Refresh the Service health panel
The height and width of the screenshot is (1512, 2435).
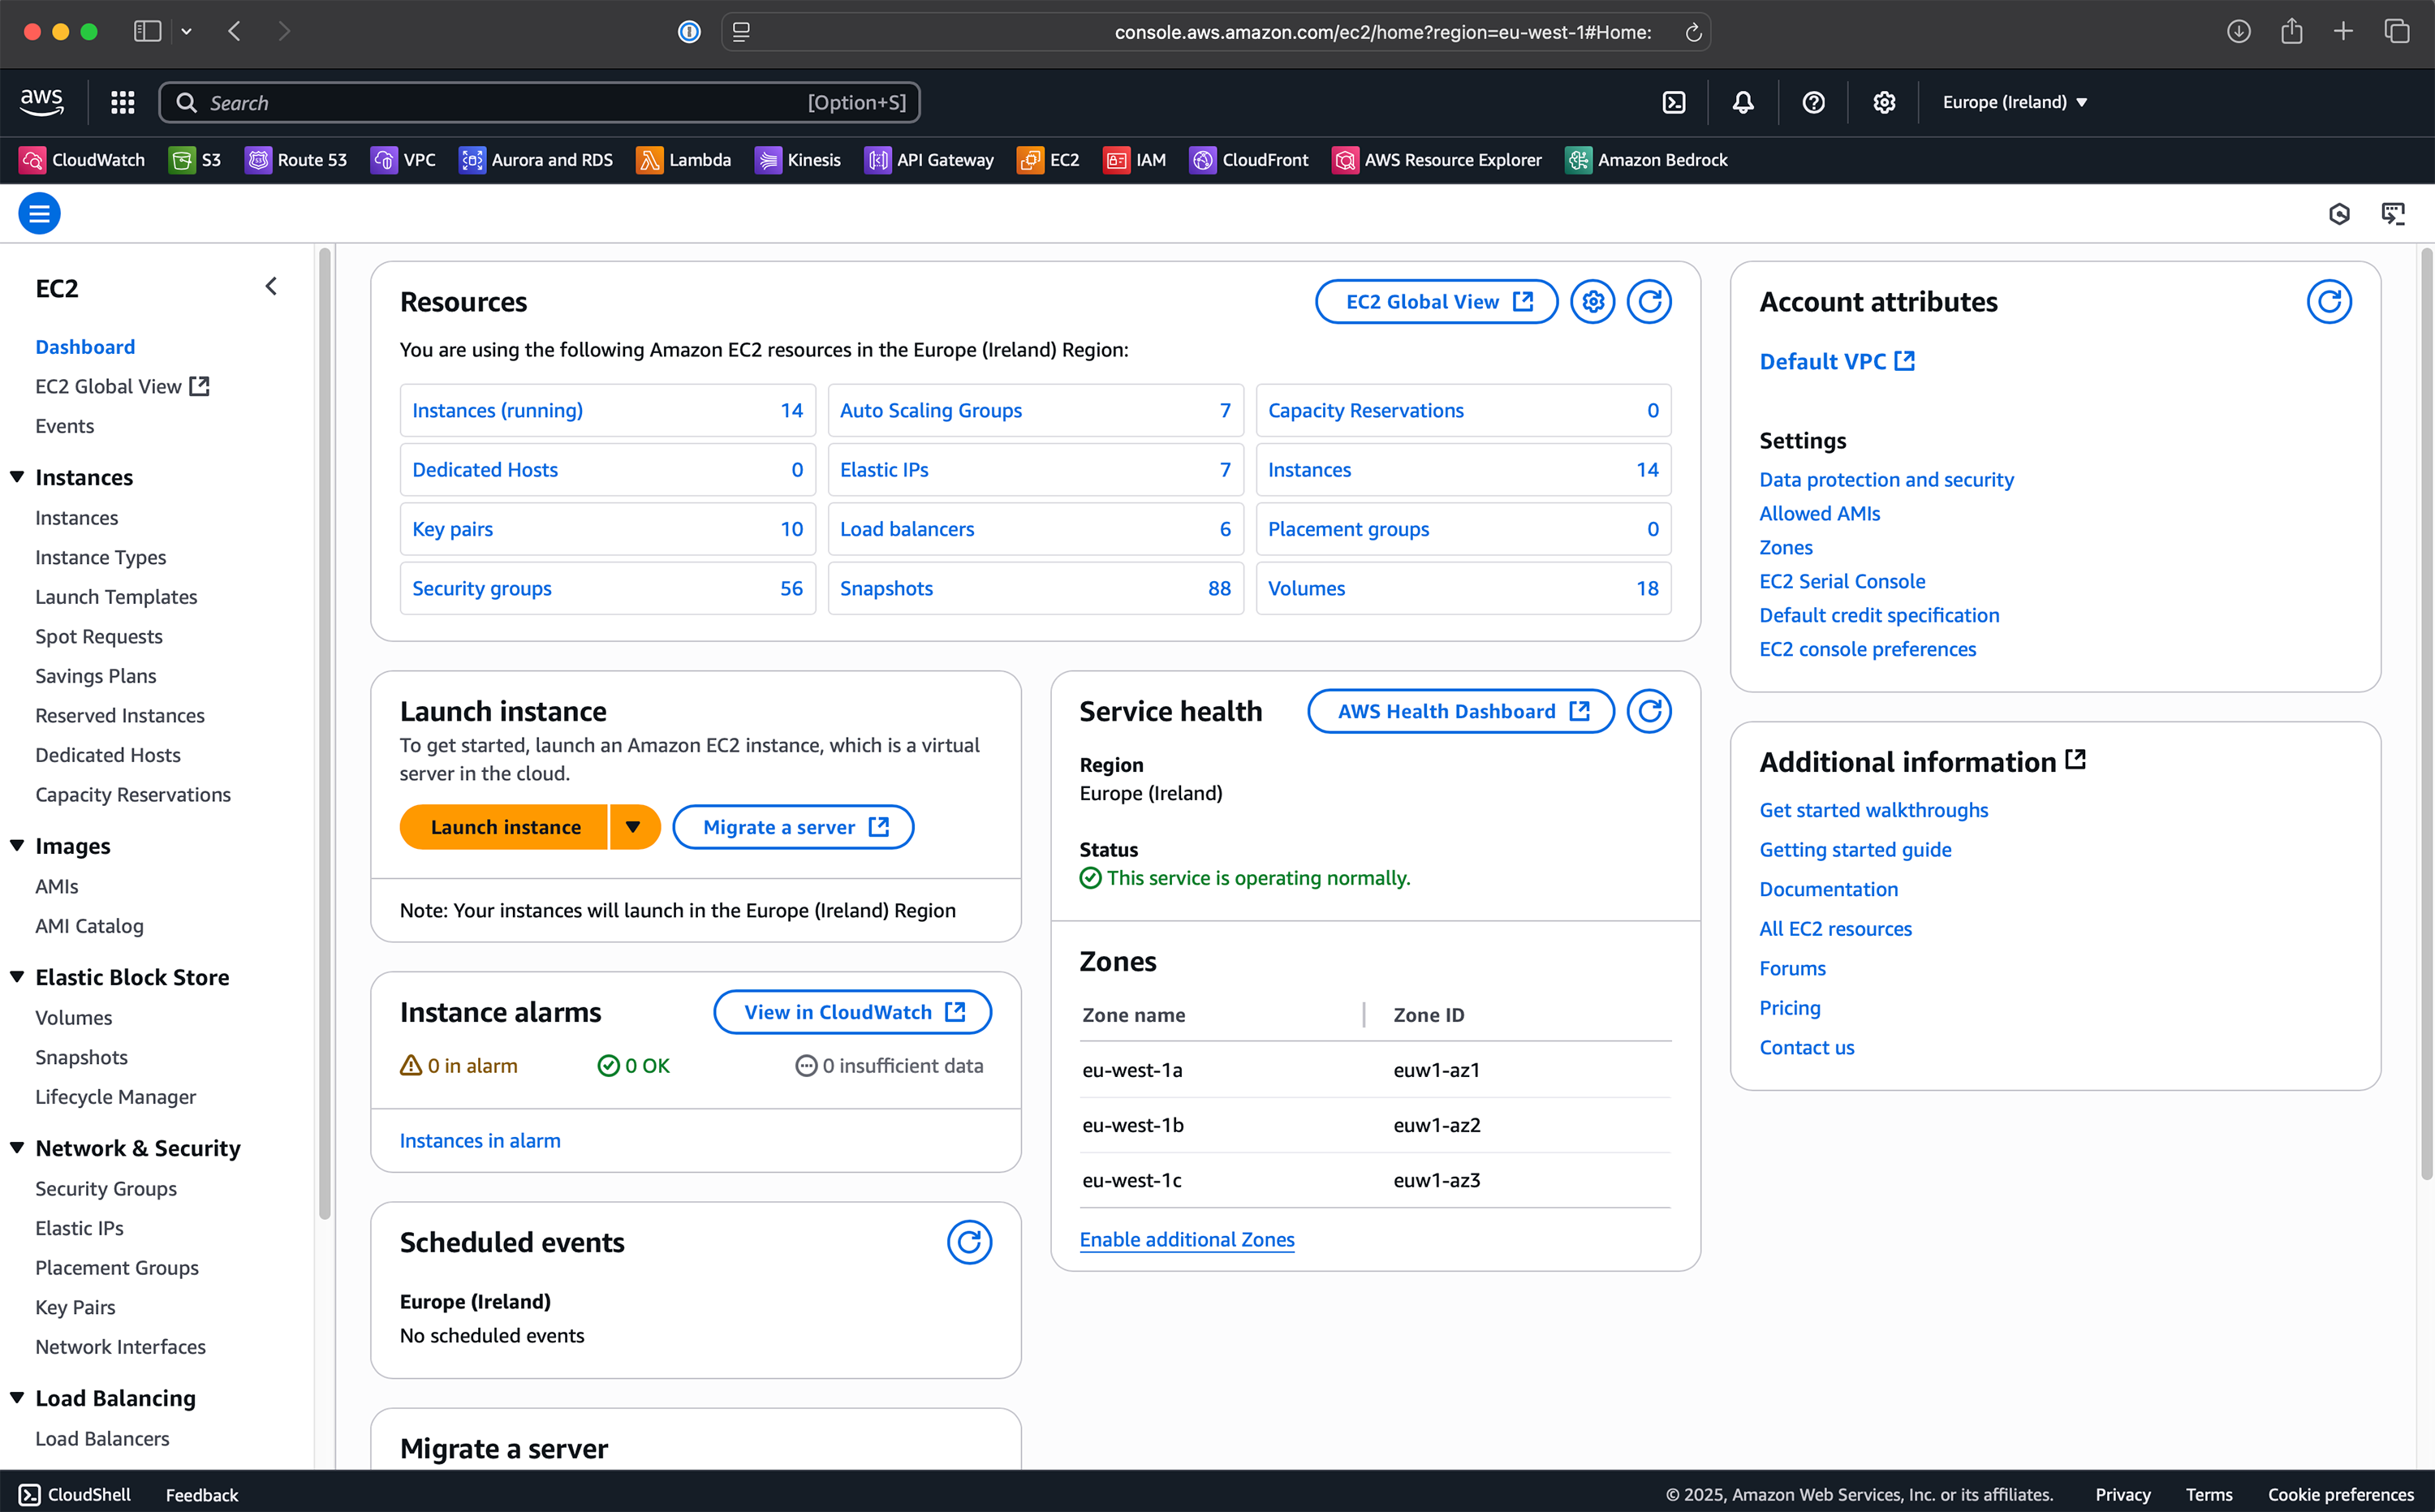click(1649, 711)
